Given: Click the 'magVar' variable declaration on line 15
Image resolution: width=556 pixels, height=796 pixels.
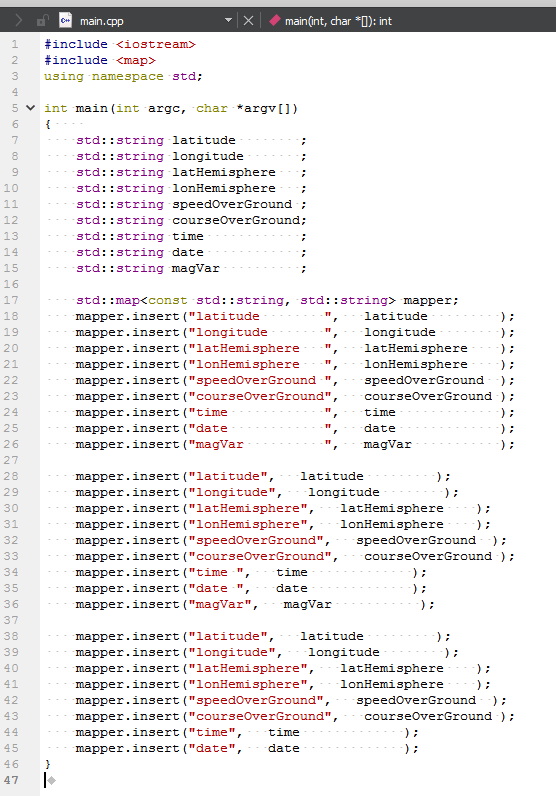Looking at the screenshot, I should (195, 268).
